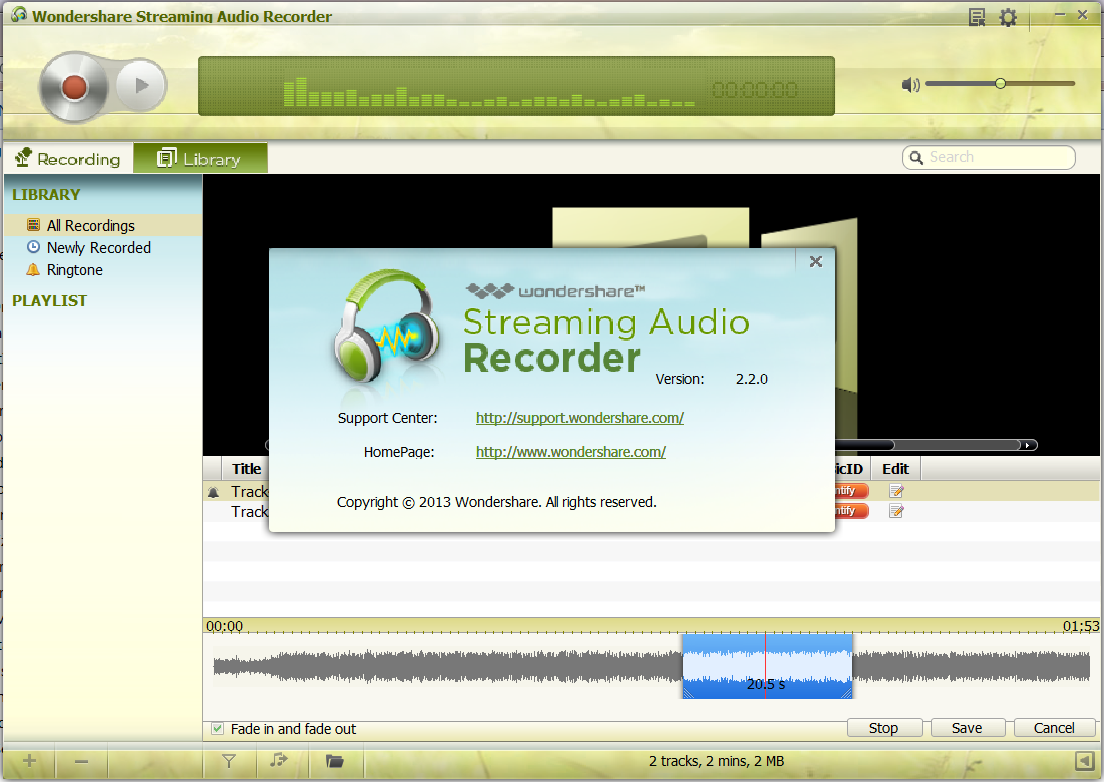1104x782 pixels.
Task: Open settings with the gear icon
Action: click(x=1008, y=17)
